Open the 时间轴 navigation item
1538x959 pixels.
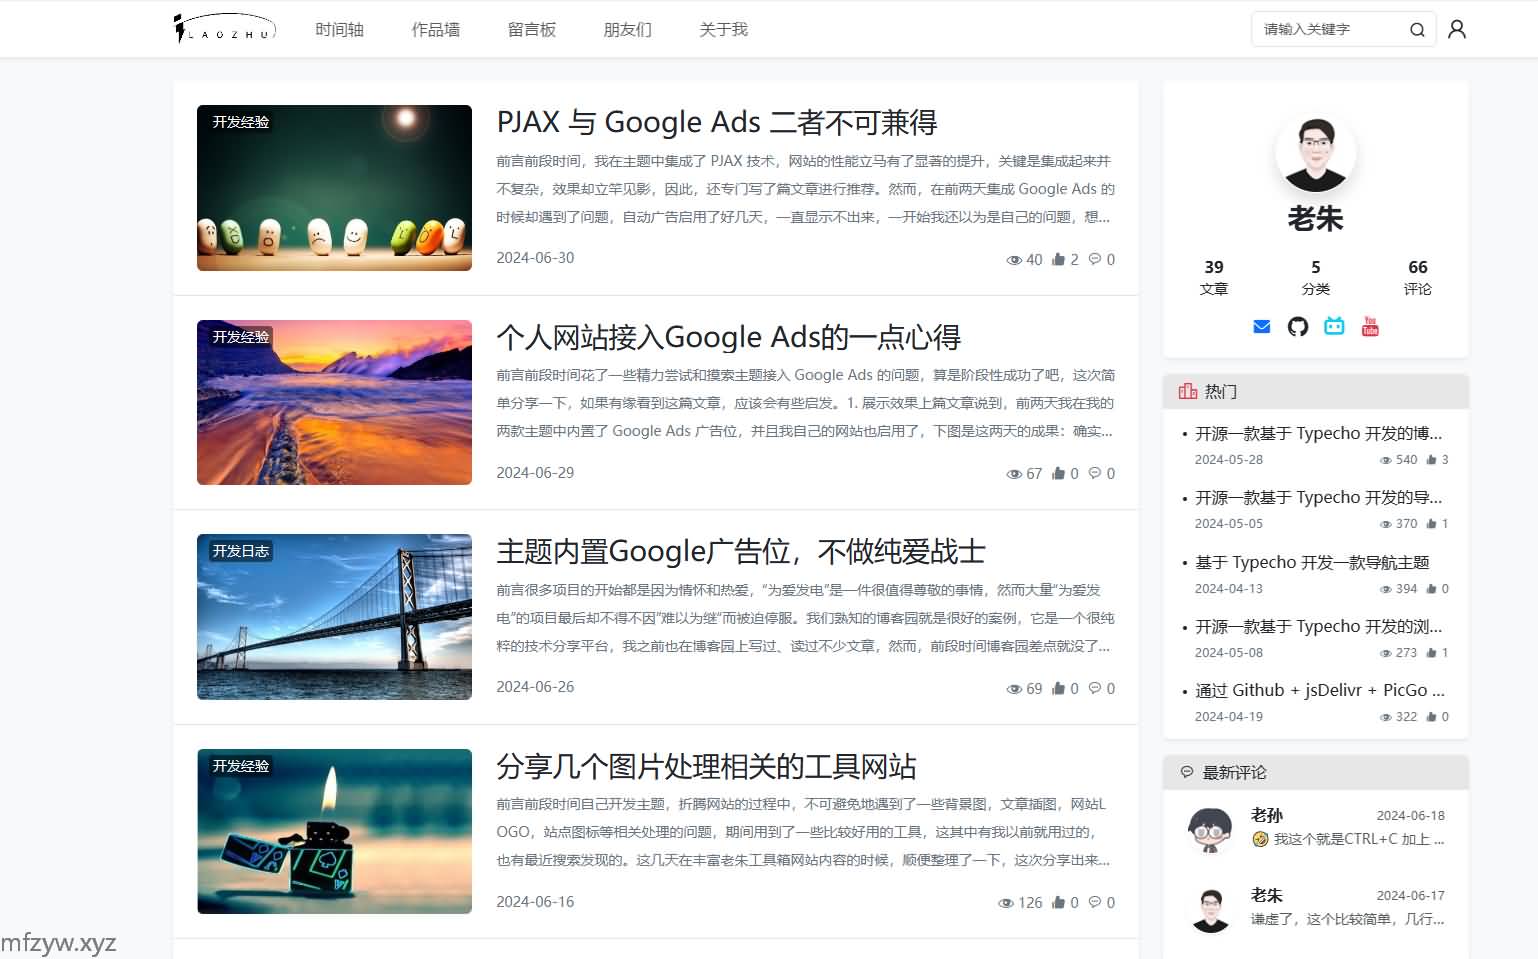coord(339,30)
